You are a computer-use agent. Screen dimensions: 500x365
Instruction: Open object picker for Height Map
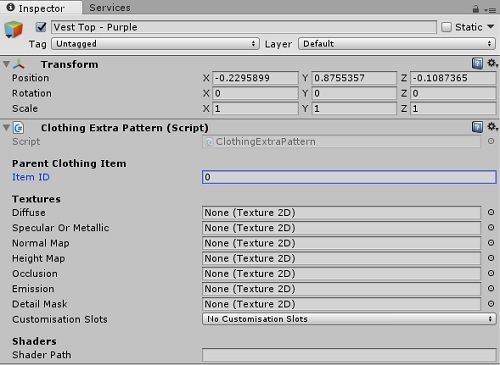tap(491, 258)
